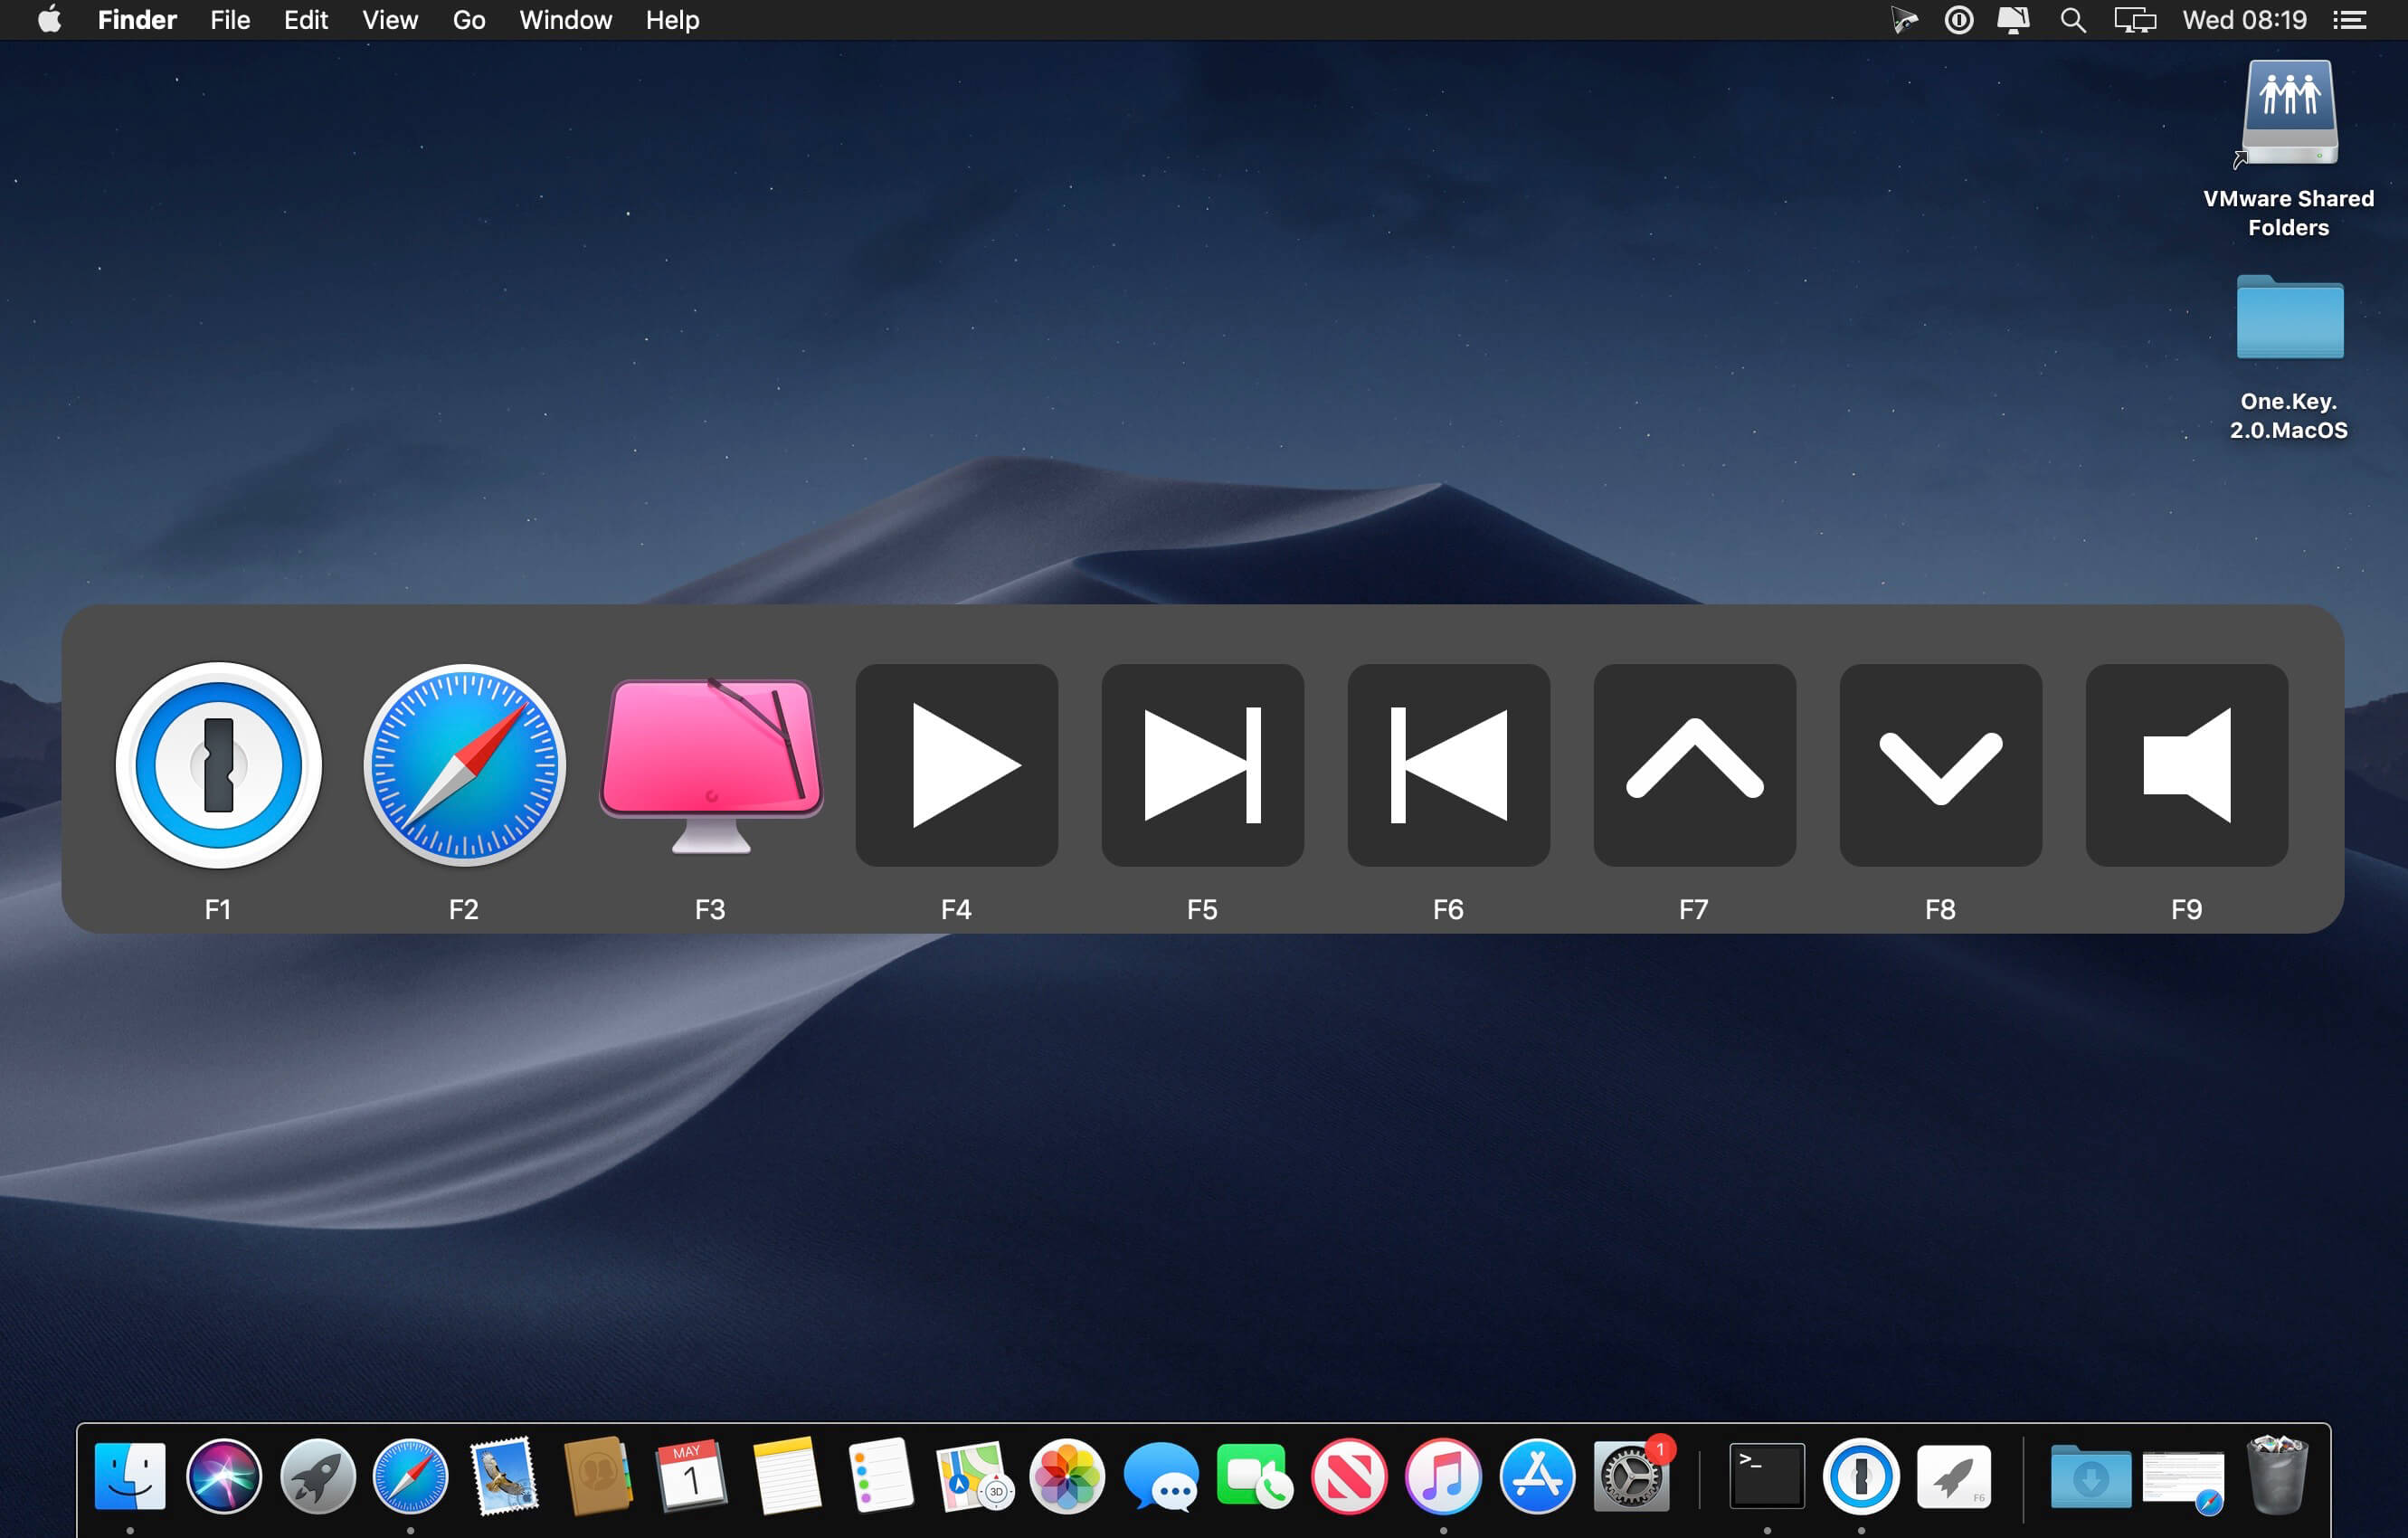The image size is (2408, 1538).
Task: Open Notes from the Dock
Action: (786, 1475)
